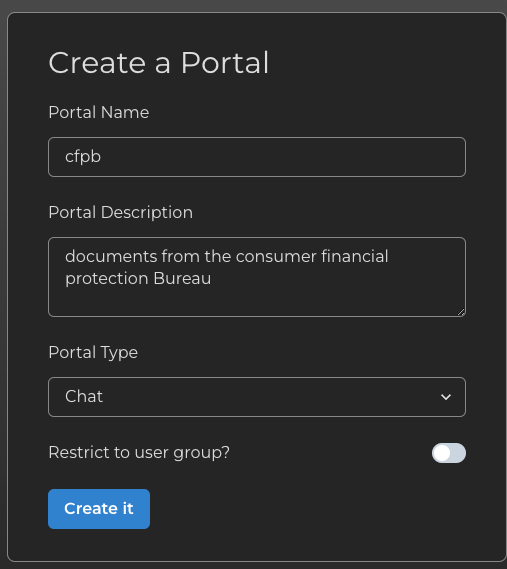This screenshot has width=507, height=569.
Task: Click the word "financial" in the description
Action: (355, 256)
